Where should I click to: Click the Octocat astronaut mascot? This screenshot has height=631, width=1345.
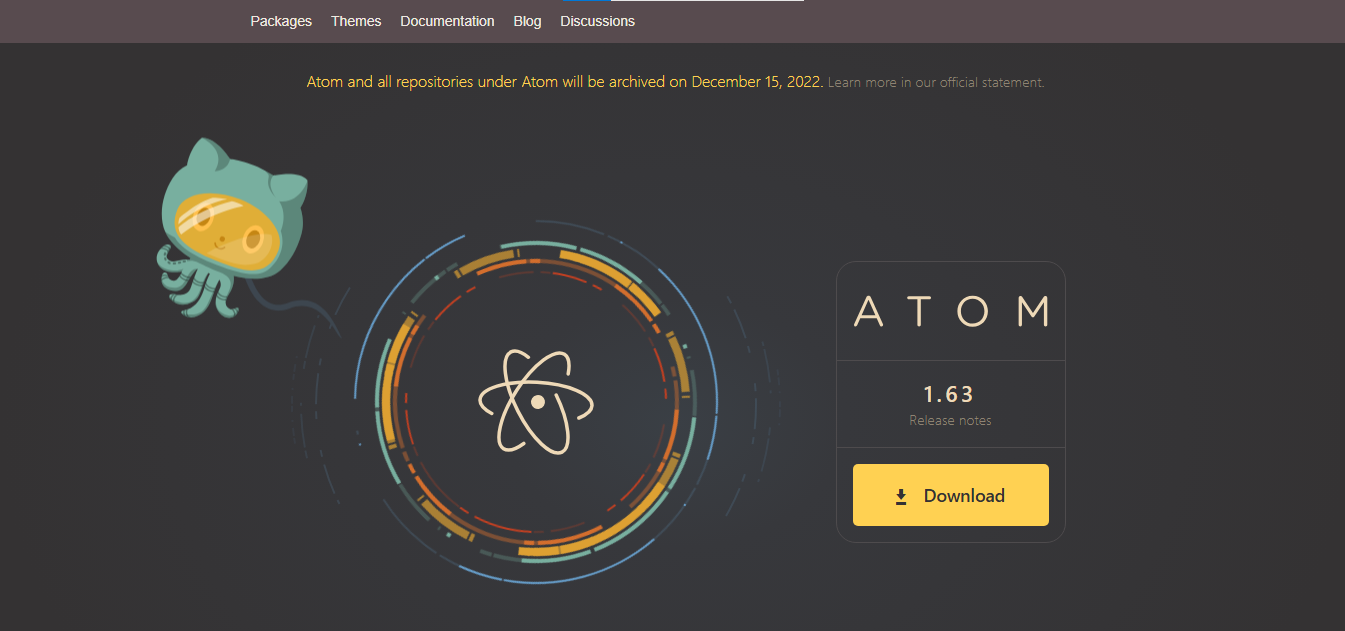pos(232,228)
